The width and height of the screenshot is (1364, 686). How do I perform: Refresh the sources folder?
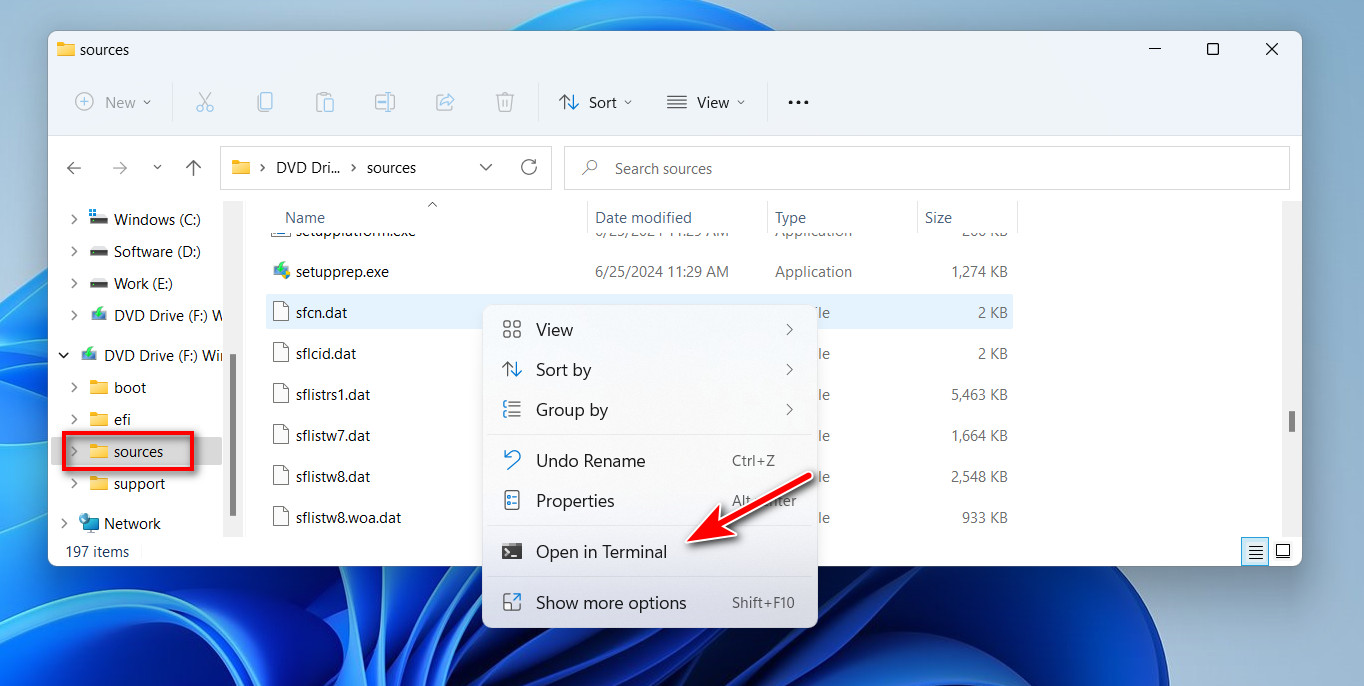tap(529, 167)
